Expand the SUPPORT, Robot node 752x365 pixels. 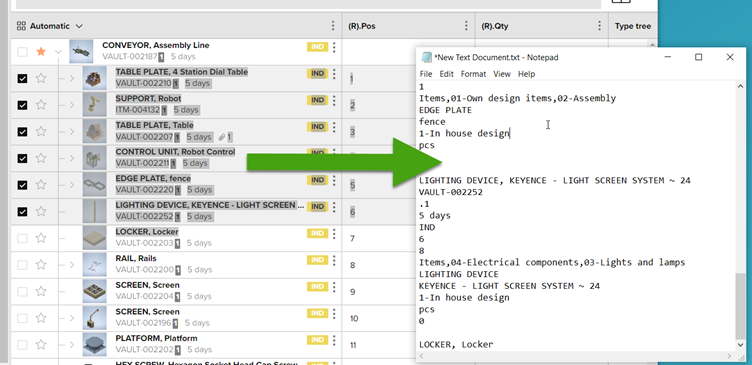(x=72, y=105)
